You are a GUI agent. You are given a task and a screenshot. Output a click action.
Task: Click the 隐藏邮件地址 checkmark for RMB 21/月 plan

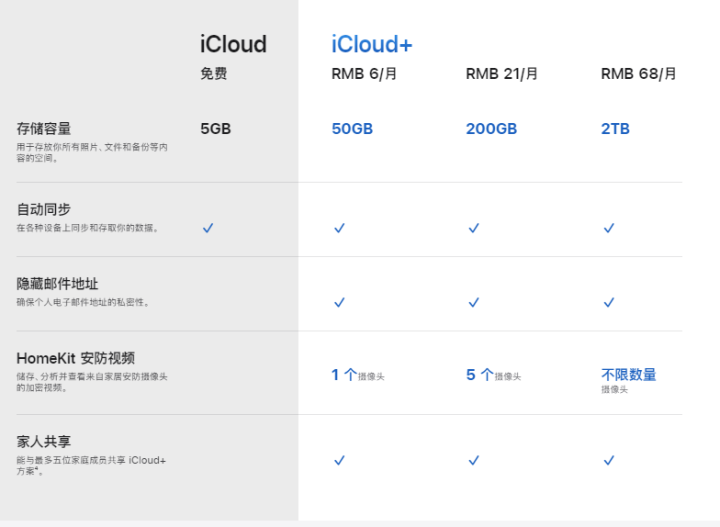point(474,302)
